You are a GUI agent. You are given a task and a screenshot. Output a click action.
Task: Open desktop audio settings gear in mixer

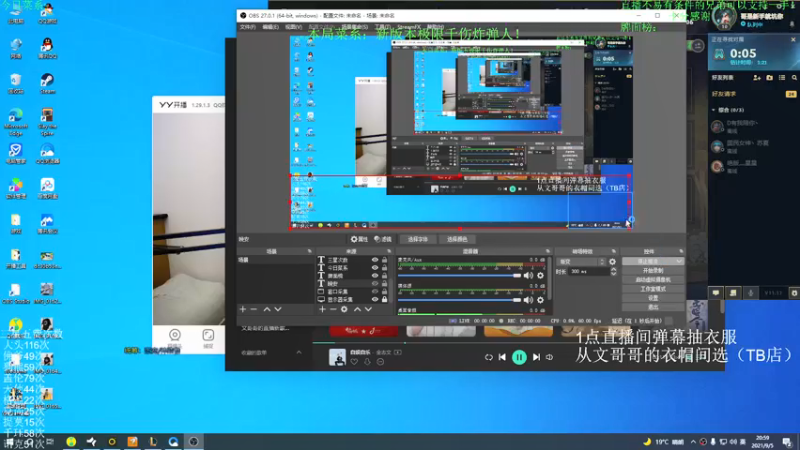(x=540, y=300)
